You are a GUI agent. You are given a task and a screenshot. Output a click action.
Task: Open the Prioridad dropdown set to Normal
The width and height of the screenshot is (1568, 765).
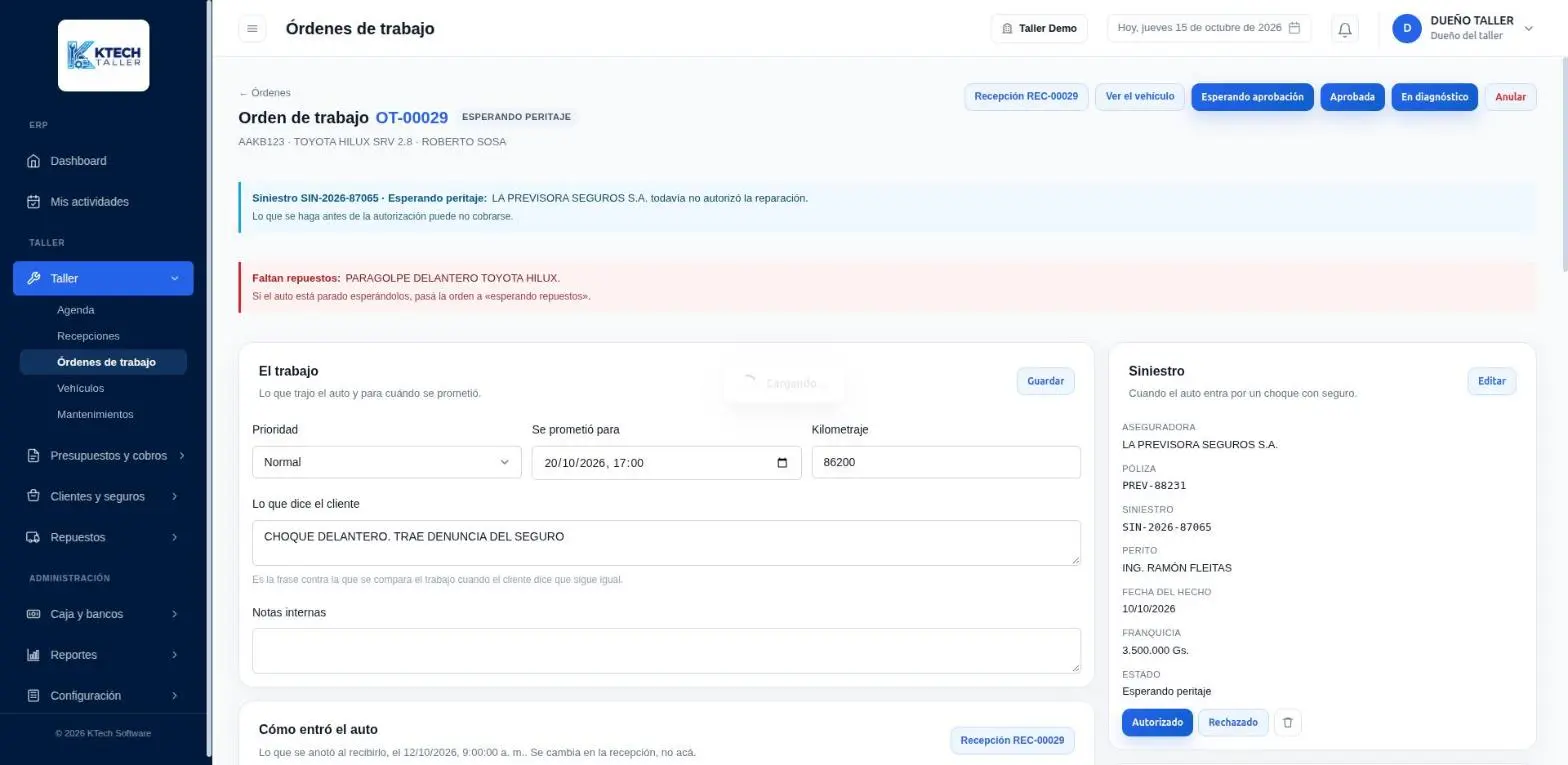click(387, 463)
